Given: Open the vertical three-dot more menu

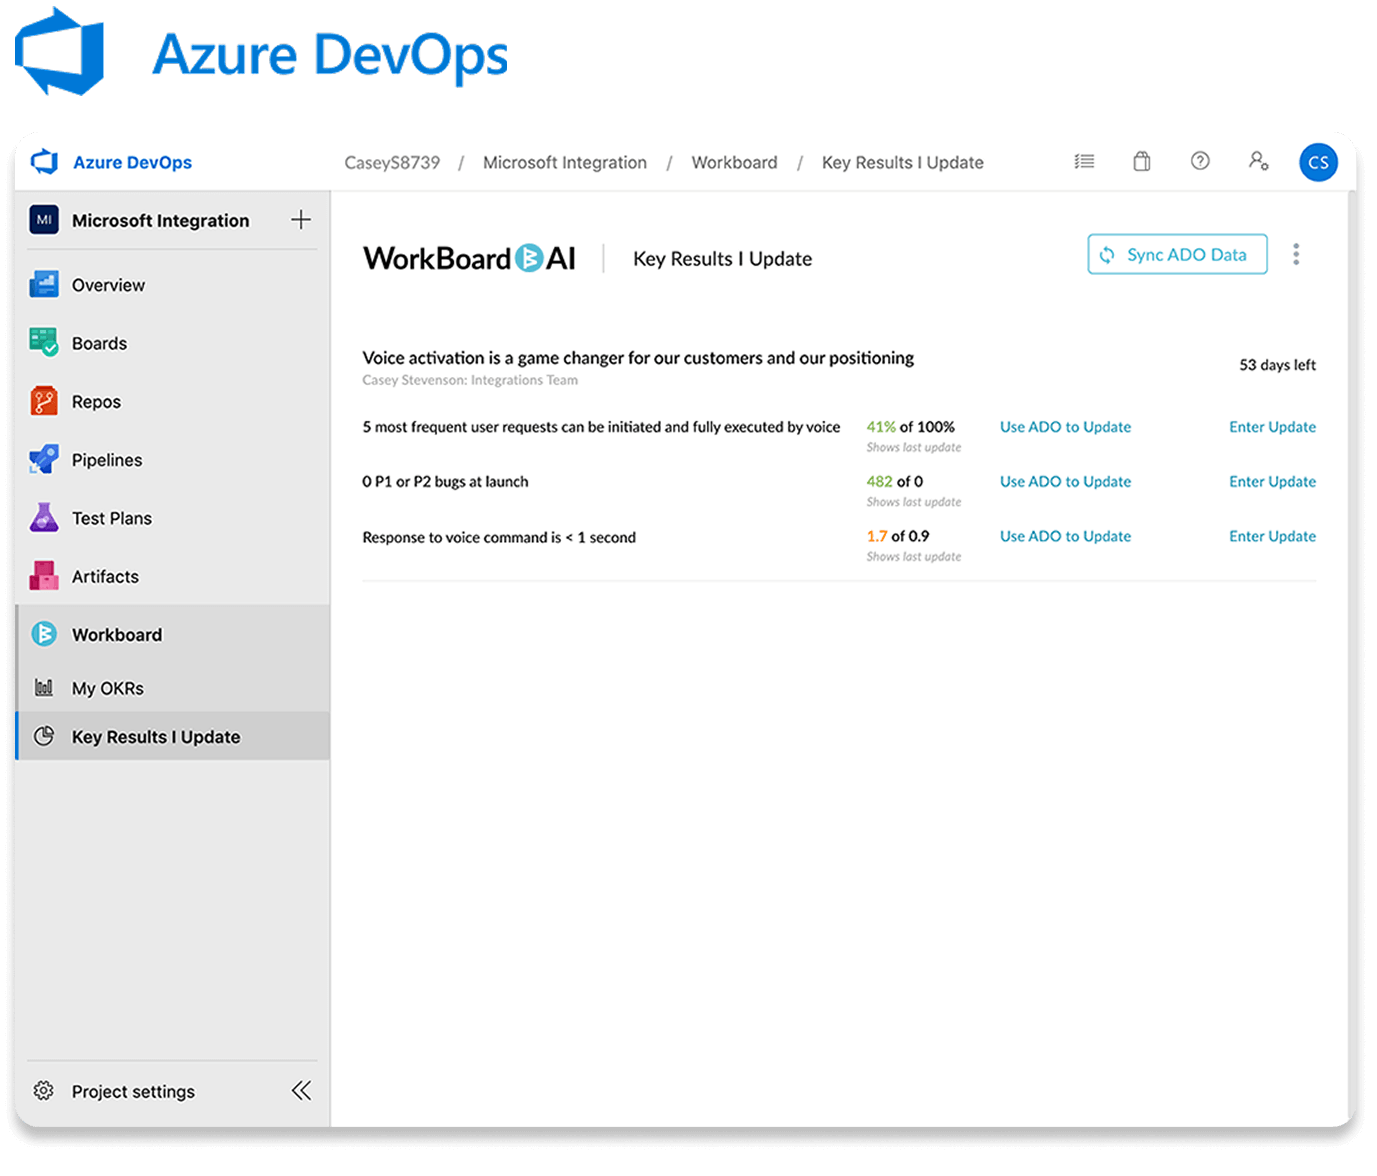Looking at the screenshot, I should 1296,254.
